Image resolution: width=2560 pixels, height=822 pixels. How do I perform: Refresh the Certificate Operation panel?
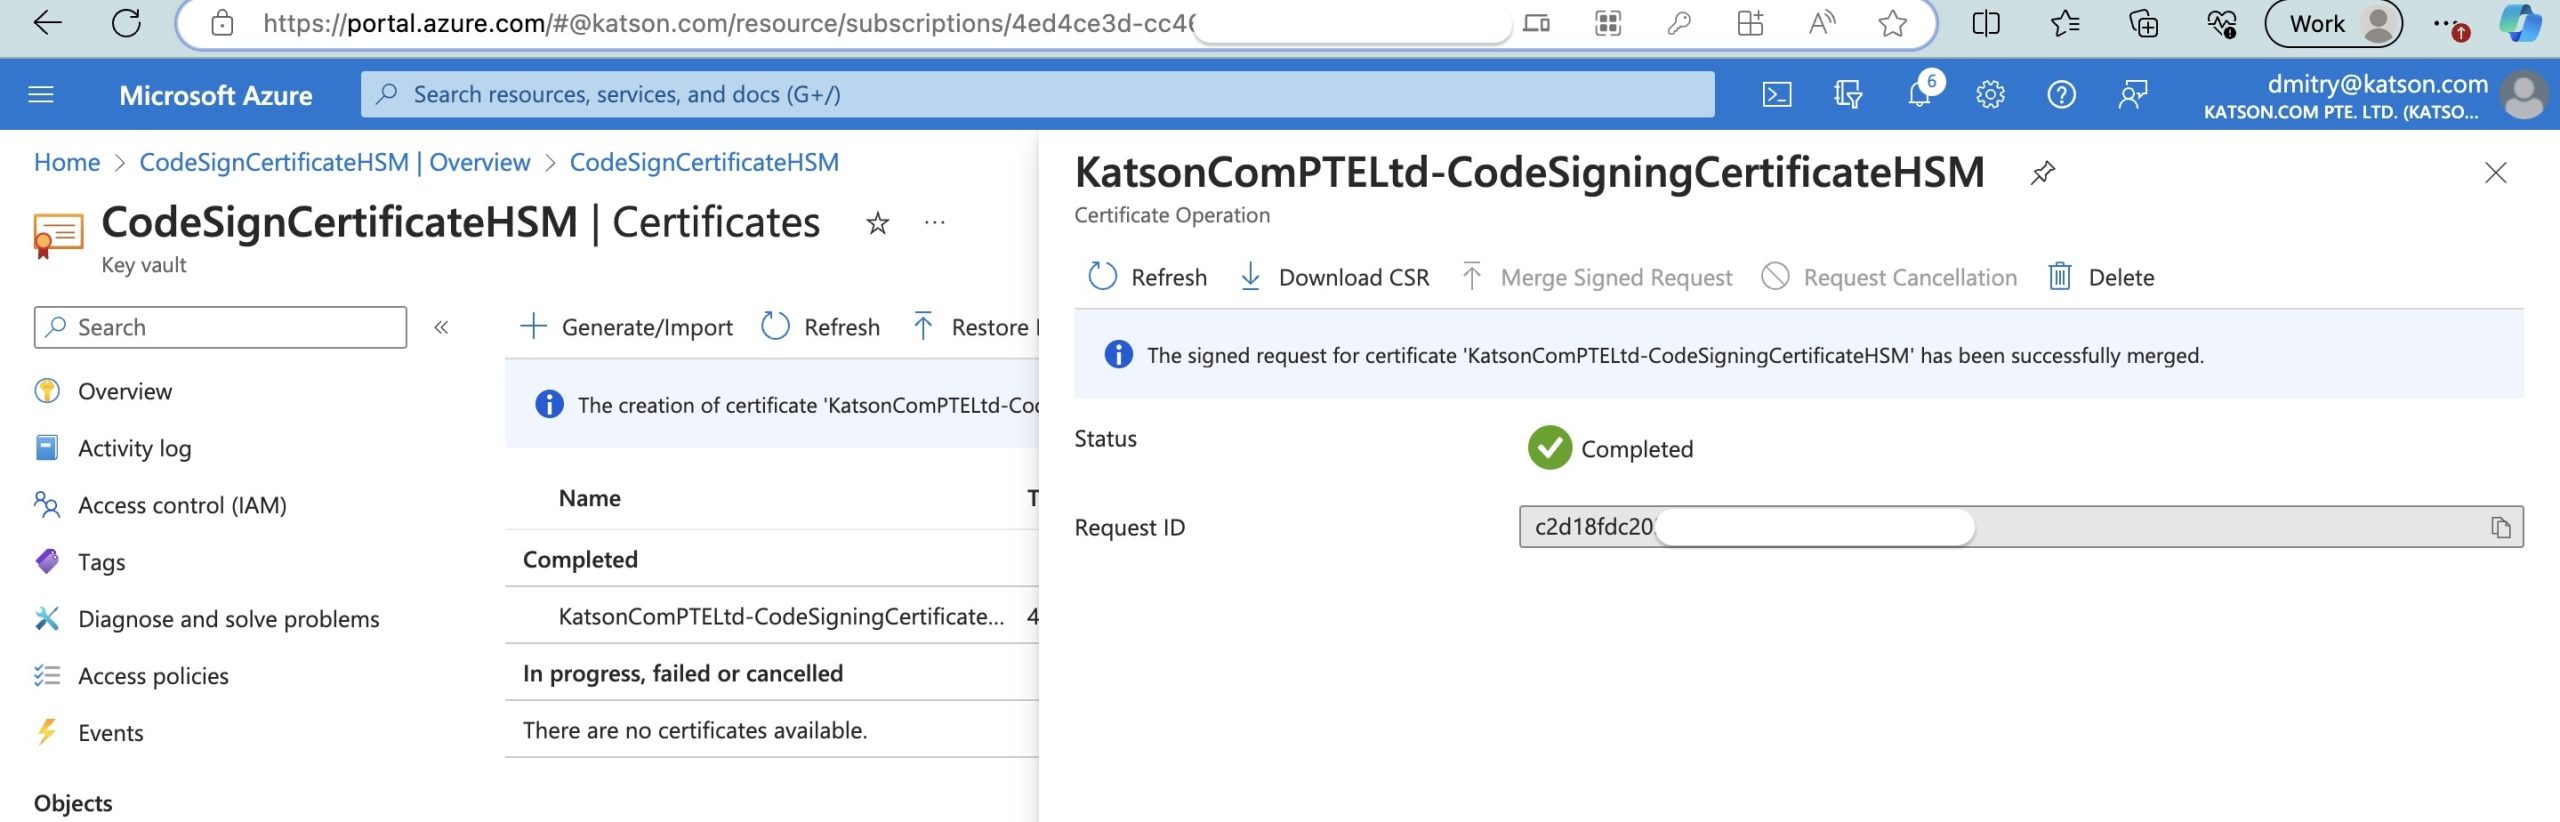point(1148,277)
